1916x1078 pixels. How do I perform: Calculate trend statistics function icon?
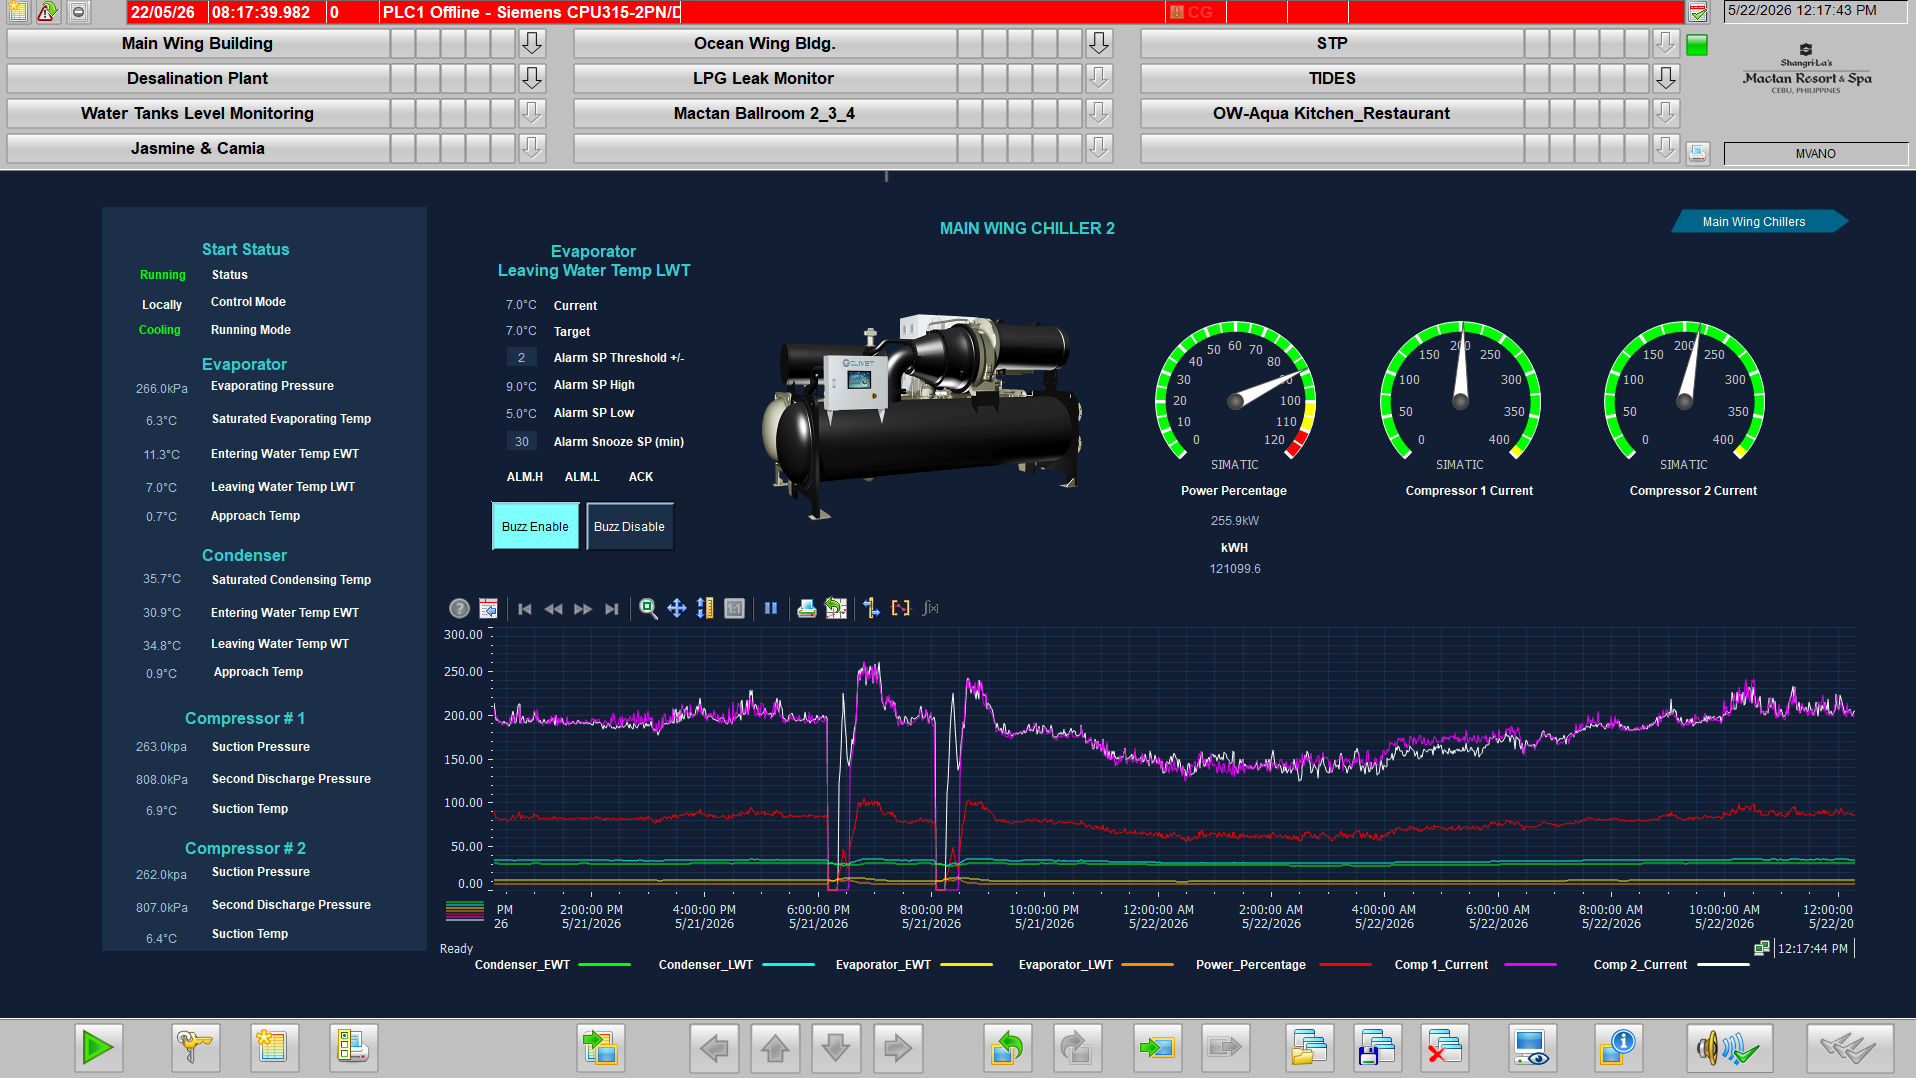point(930,608)
